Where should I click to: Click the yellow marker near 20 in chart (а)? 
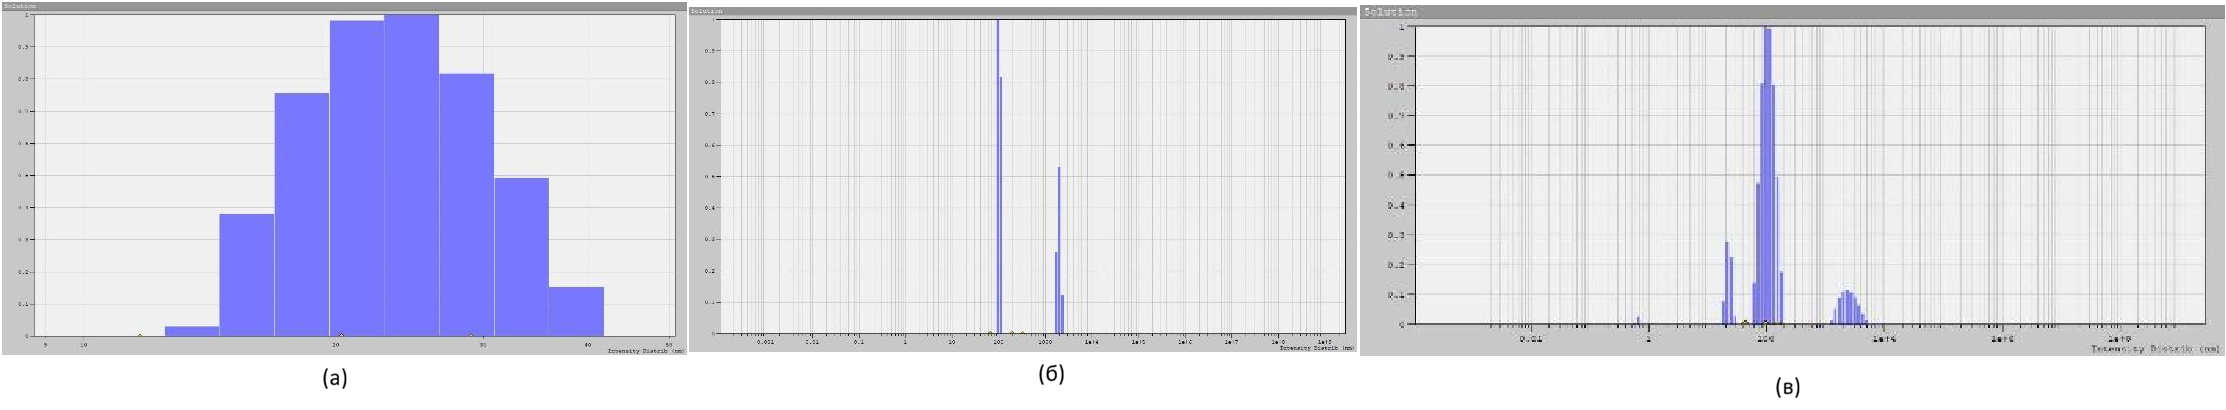[x=341, y=335]
